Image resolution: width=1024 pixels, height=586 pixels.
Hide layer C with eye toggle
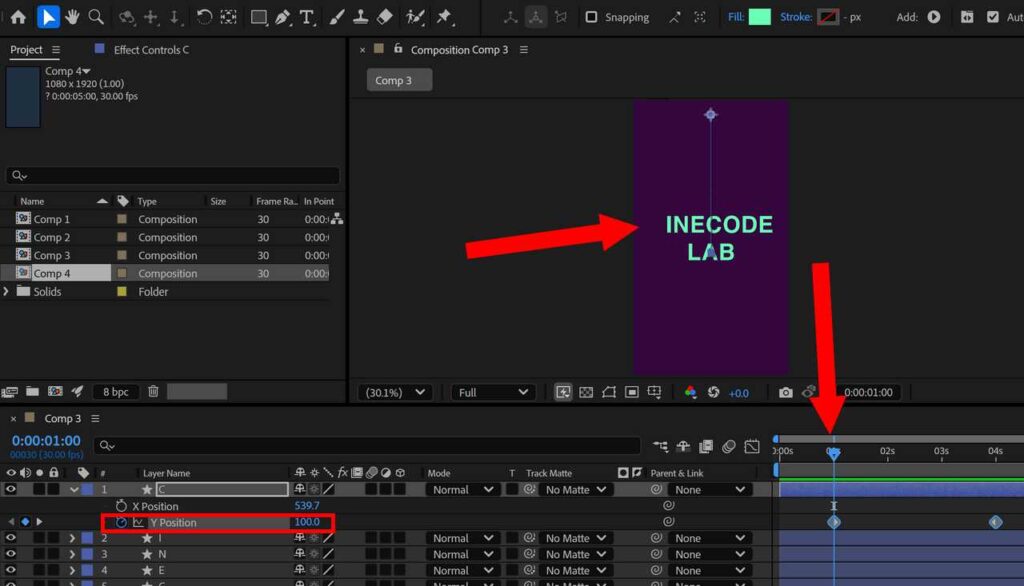[10, 489]
